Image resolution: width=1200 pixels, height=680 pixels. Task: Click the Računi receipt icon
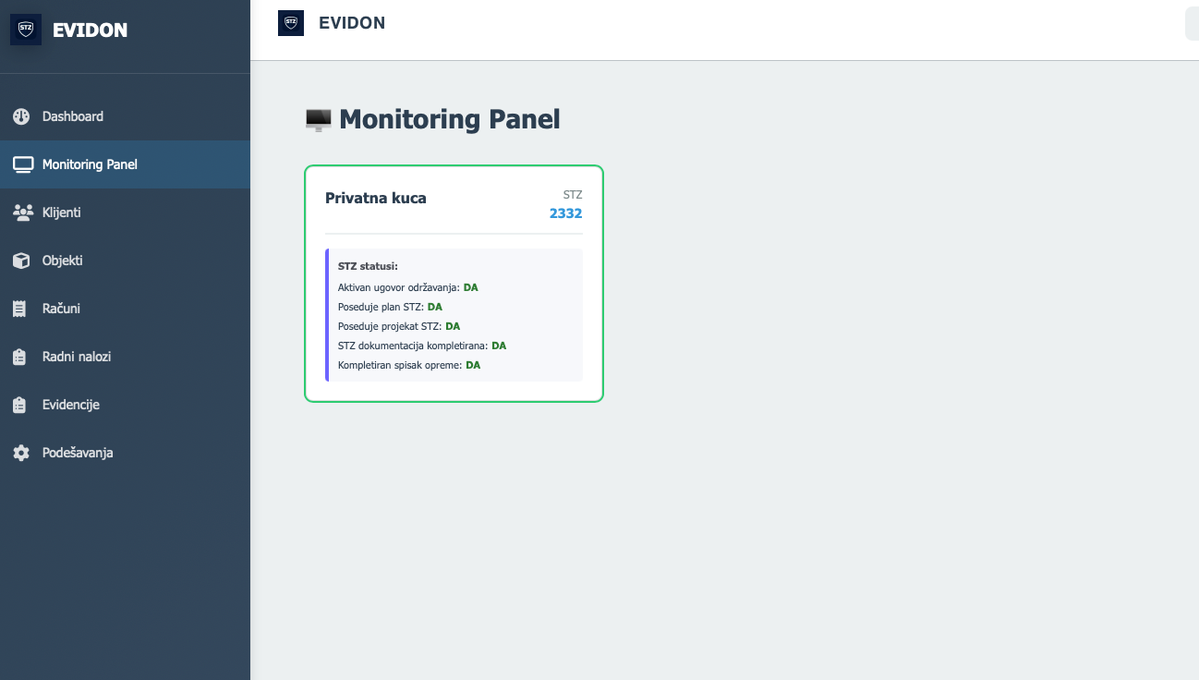pos(20,309)
